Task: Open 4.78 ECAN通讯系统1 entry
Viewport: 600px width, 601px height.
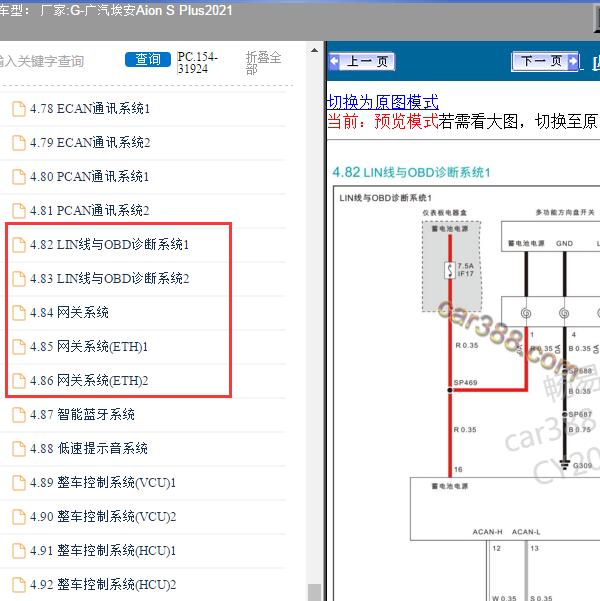Action: coord(90,109)
